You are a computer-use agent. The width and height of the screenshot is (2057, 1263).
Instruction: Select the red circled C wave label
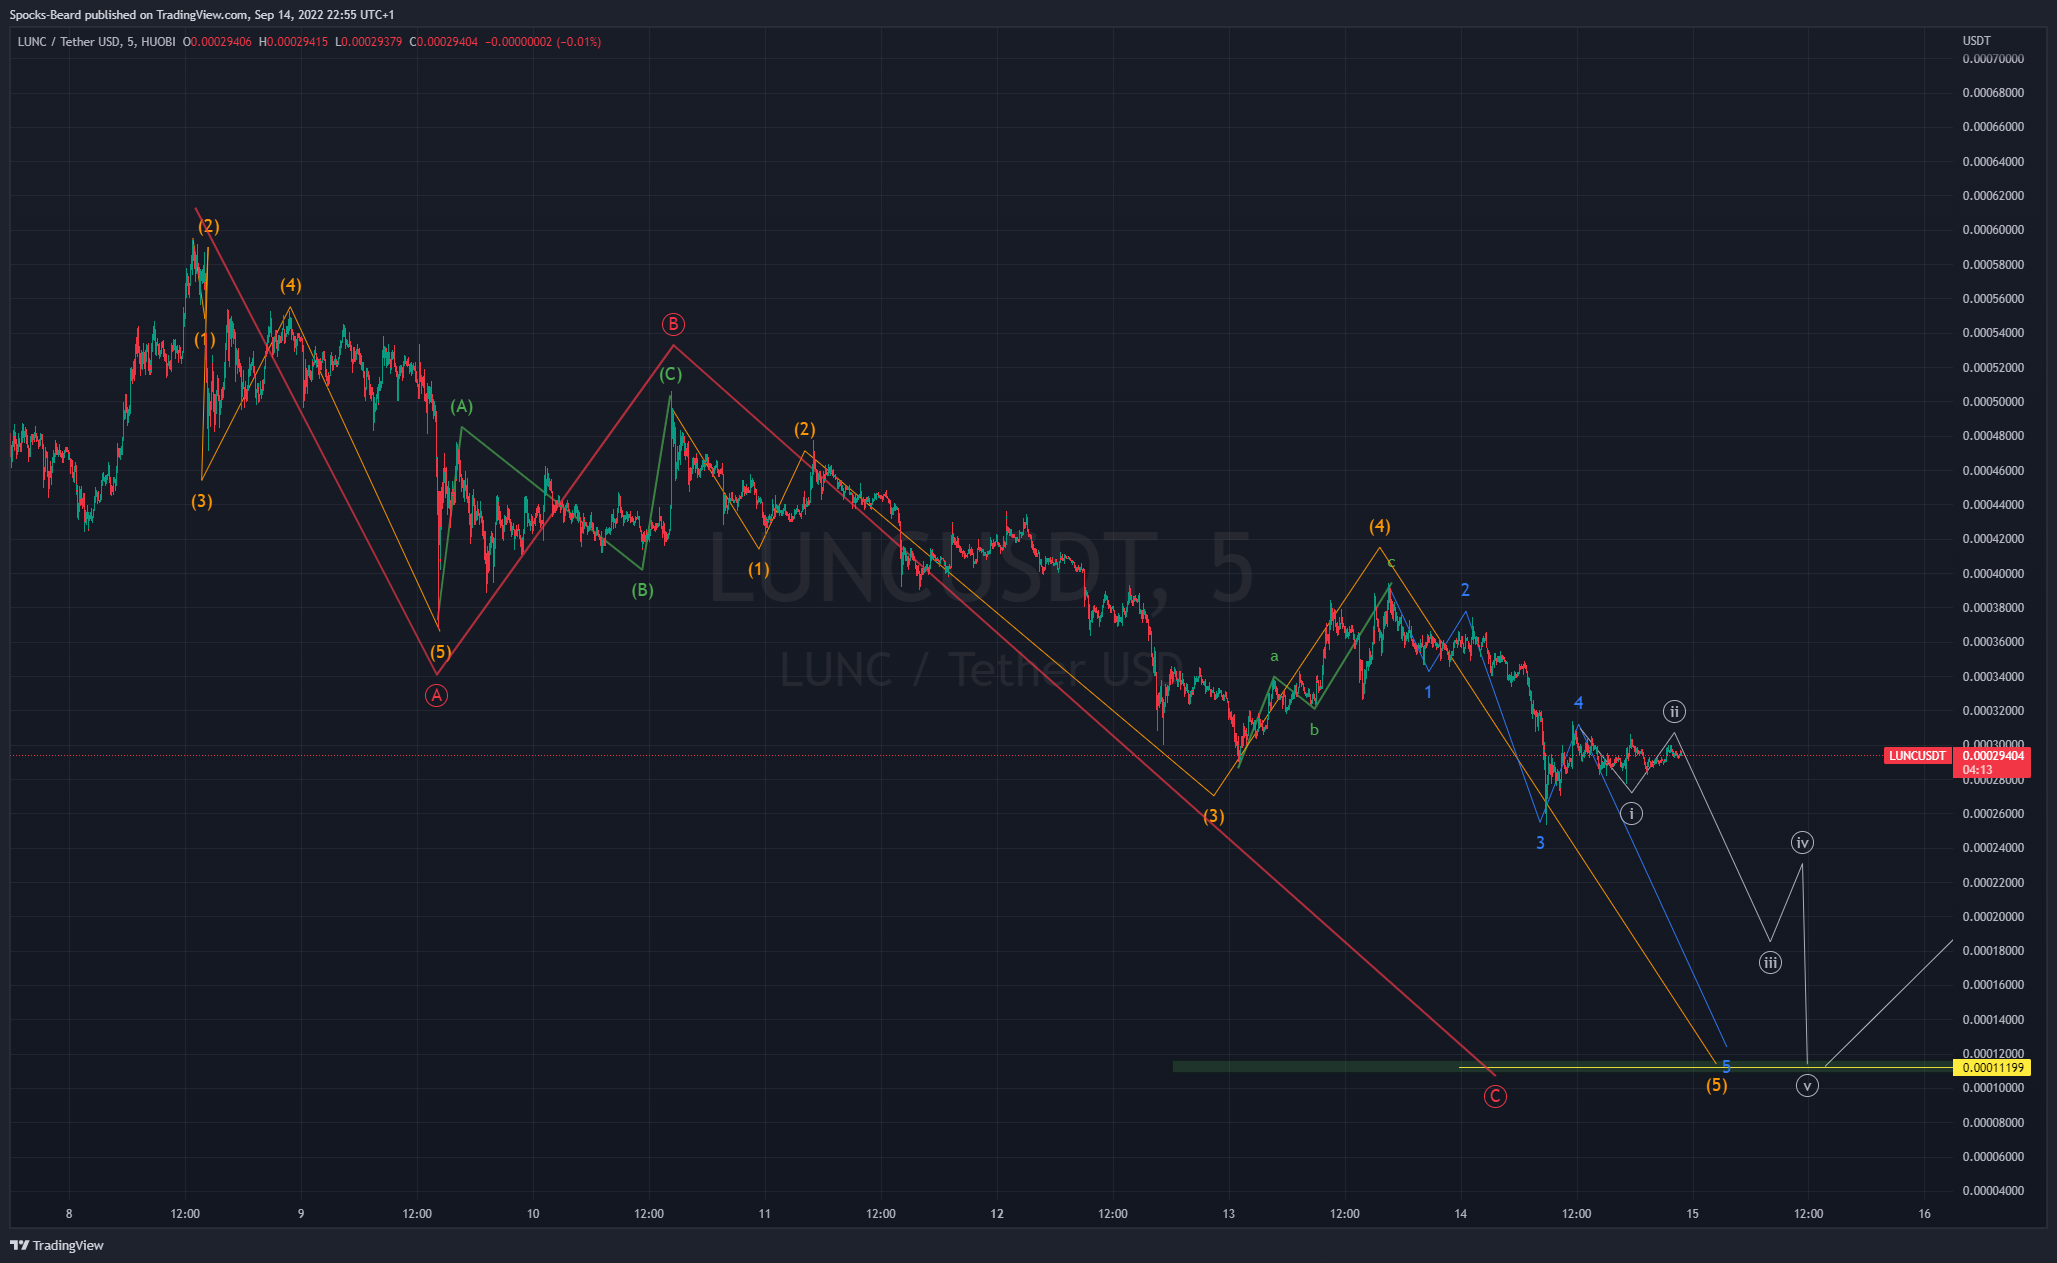tap(1495, 1097)
